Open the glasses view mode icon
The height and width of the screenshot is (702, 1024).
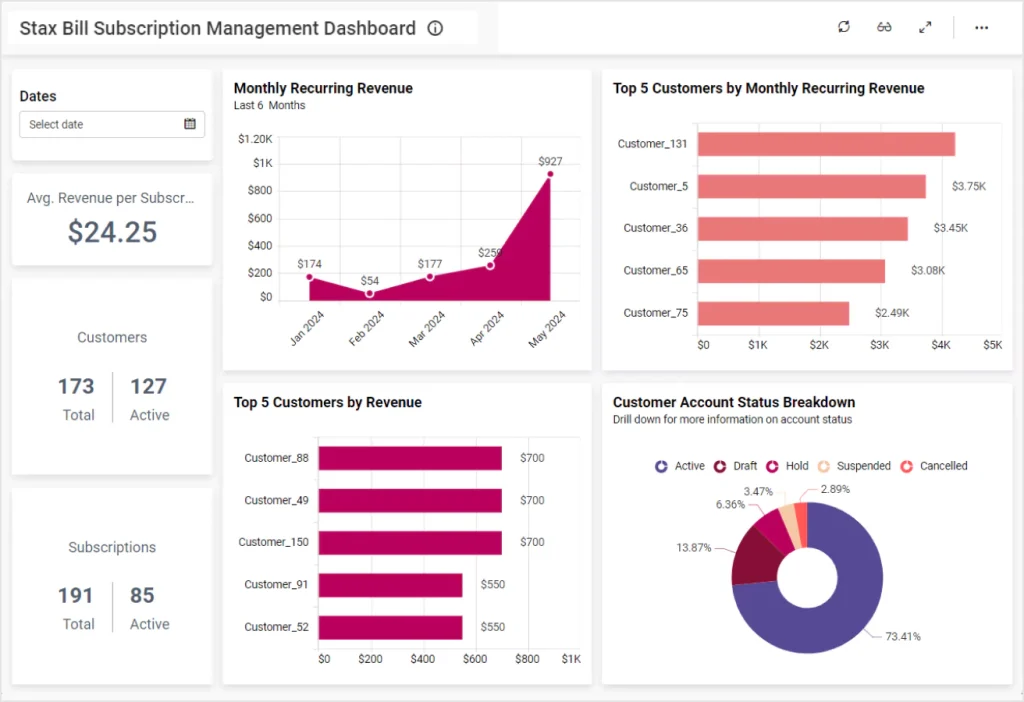884,27
